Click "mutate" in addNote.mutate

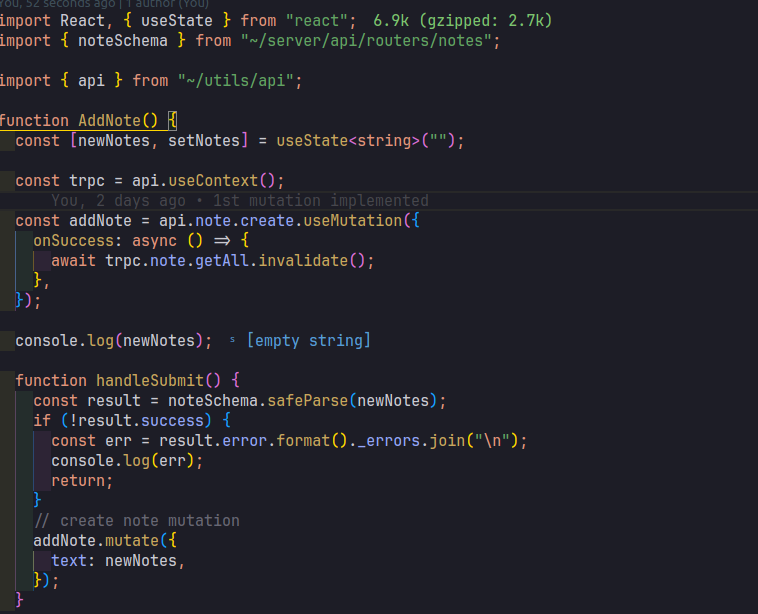[x=132, y=541]
